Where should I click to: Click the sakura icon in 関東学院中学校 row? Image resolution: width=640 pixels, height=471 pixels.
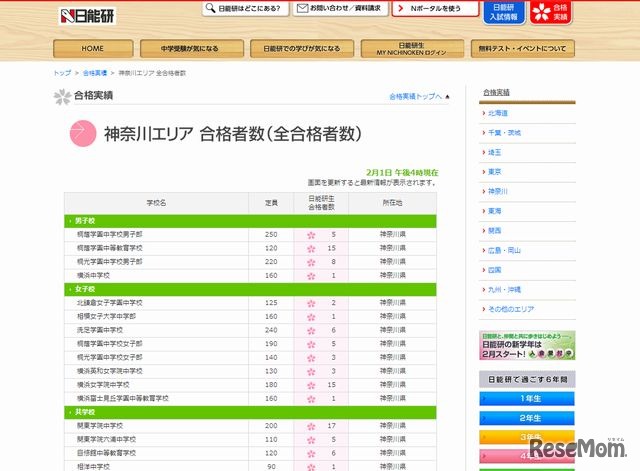(311, 426)
